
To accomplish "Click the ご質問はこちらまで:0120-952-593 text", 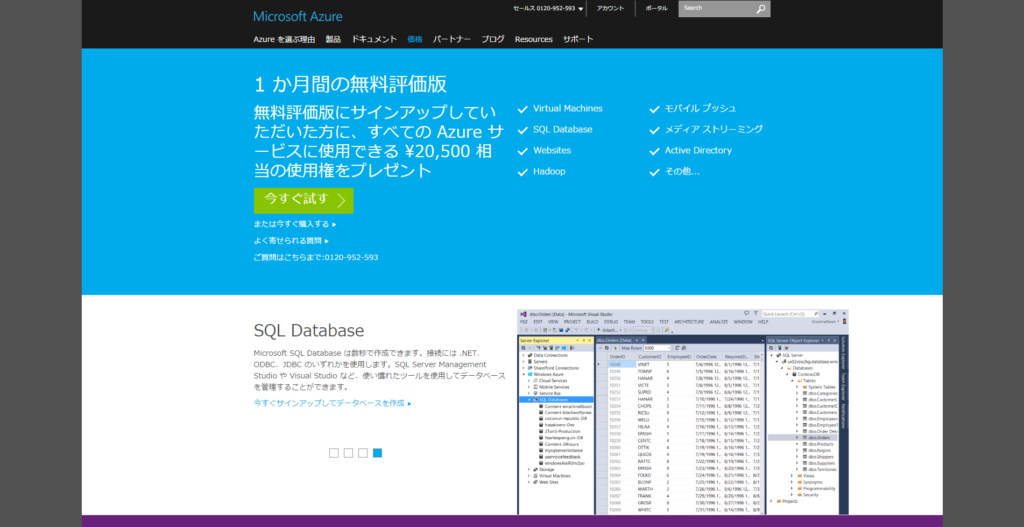I will click(315, 257).
